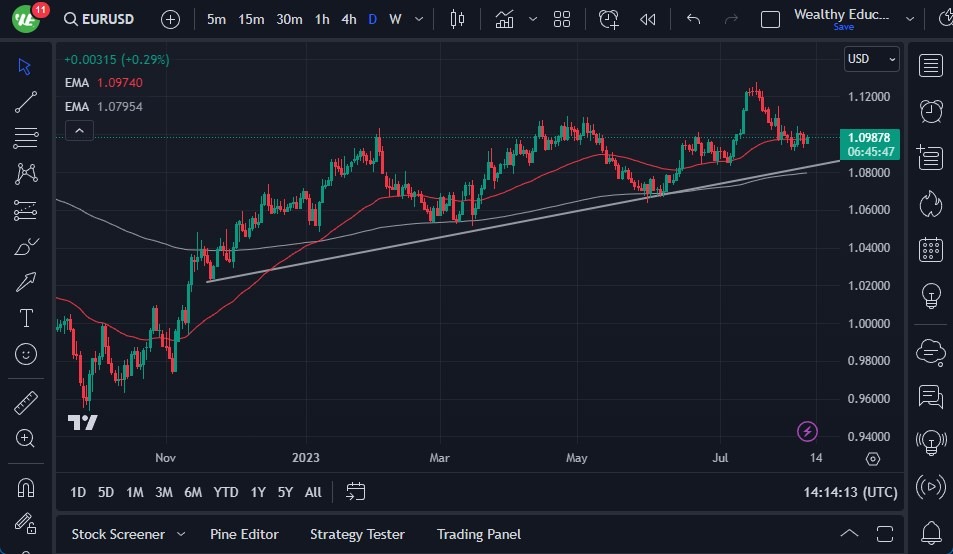Switch to the 4h timeframe
Screen dimensions: 953x554
coord(348,19)
